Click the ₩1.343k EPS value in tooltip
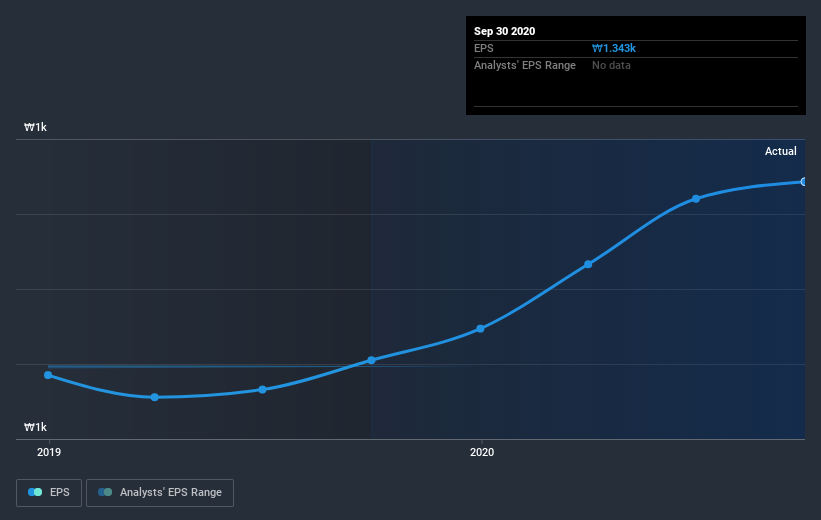This screenshot has width=821, height=520. coord(614,48)
